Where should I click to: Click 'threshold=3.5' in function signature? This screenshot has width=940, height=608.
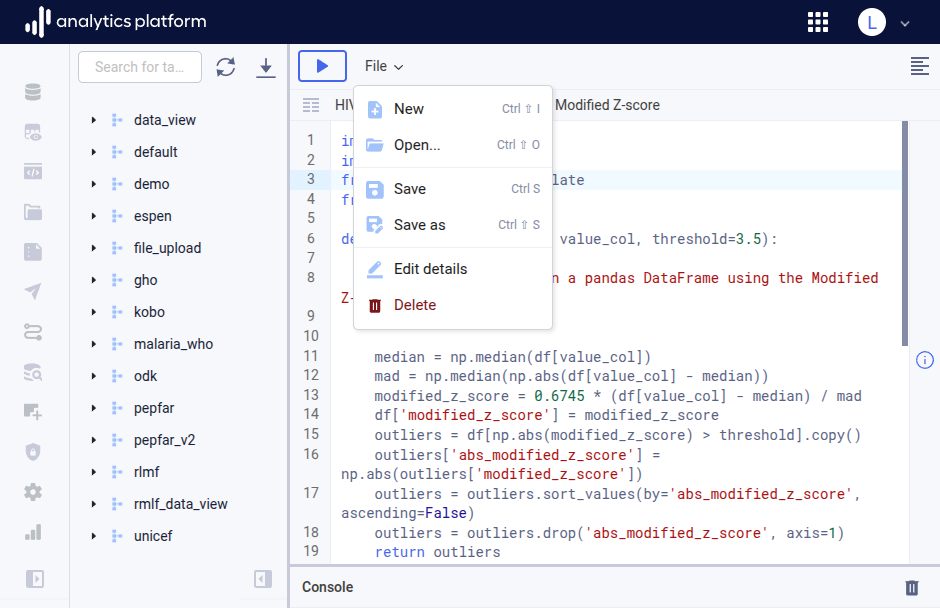click(706, 239)
